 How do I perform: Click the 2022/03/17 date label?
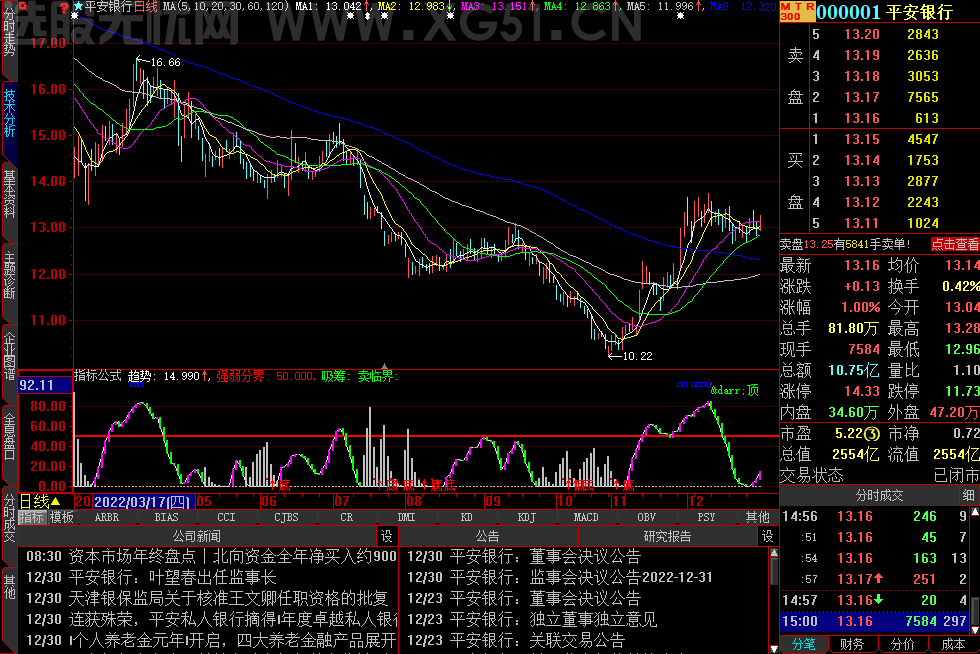click(142, 501)
